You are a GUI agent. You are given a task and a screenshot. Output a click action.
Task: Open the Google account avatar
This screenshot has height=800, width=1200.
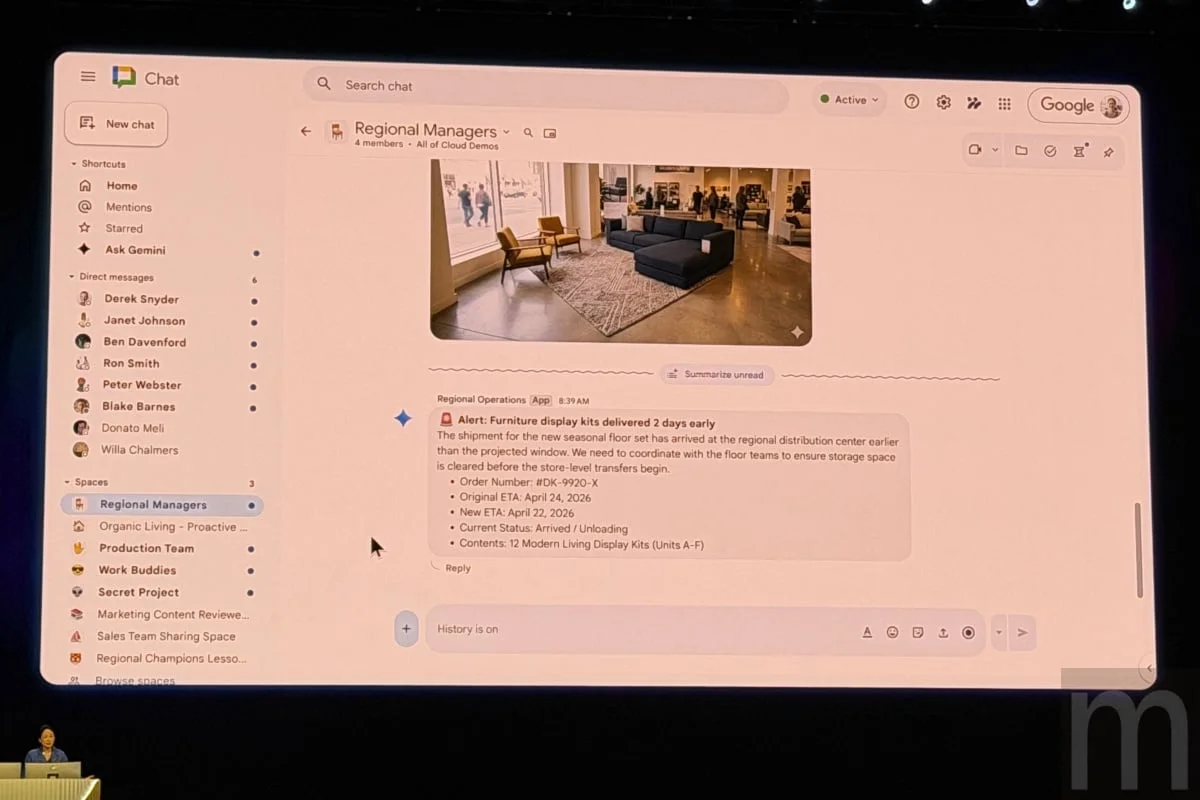click(x=1110, y=107)
